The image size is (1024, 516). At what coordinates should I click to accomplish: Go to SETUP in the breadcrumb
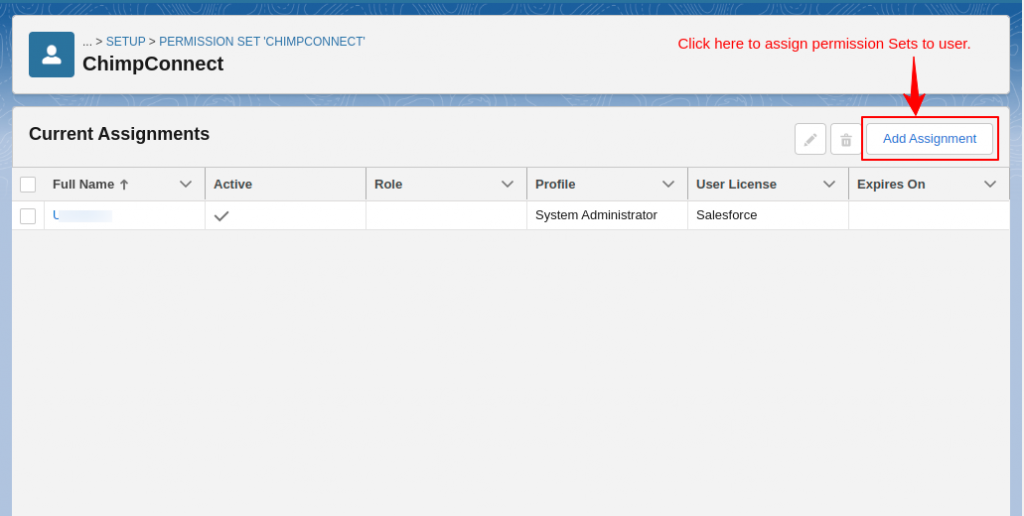coord(126,42)
